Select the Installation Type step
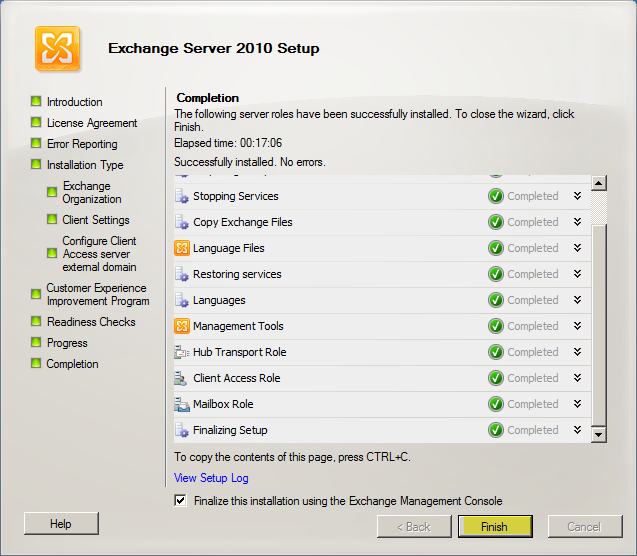This screenshot has height=556, width=637. pos(85,165)
